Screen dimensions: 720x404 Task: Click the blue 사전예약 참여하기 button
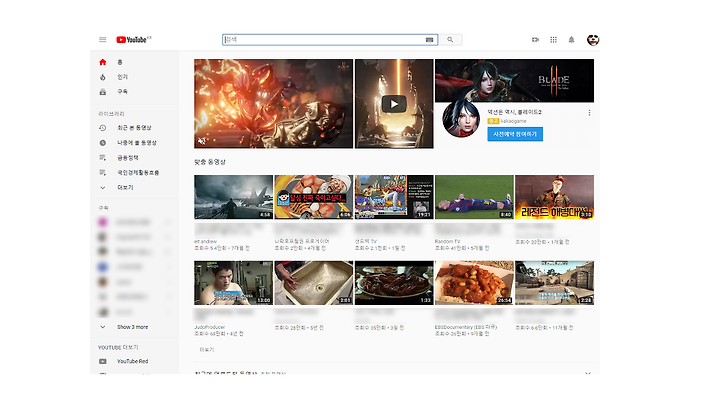(515, 134)
